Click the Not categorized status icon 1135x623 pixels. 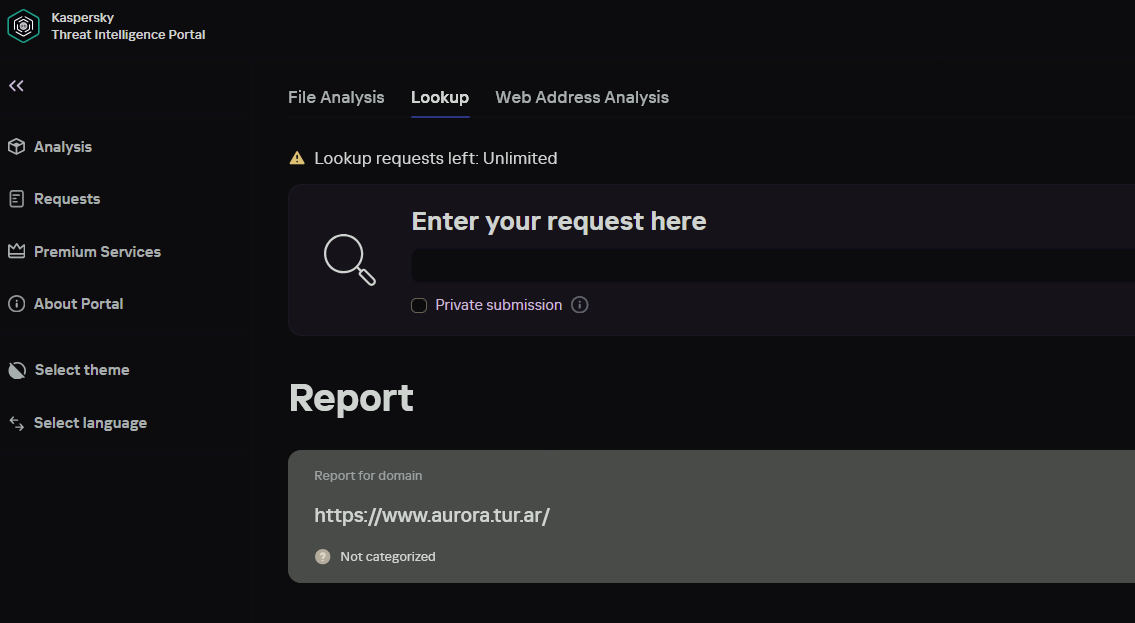322,557
